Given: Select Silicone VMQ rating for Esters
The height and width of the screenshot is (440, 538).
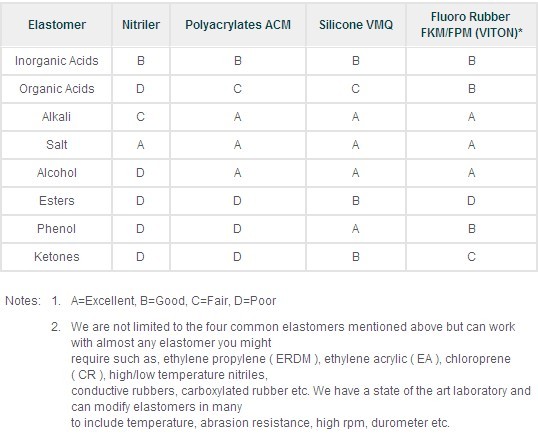Looking at the screenshot, I should pyautogui.click(x=356, y=201).
